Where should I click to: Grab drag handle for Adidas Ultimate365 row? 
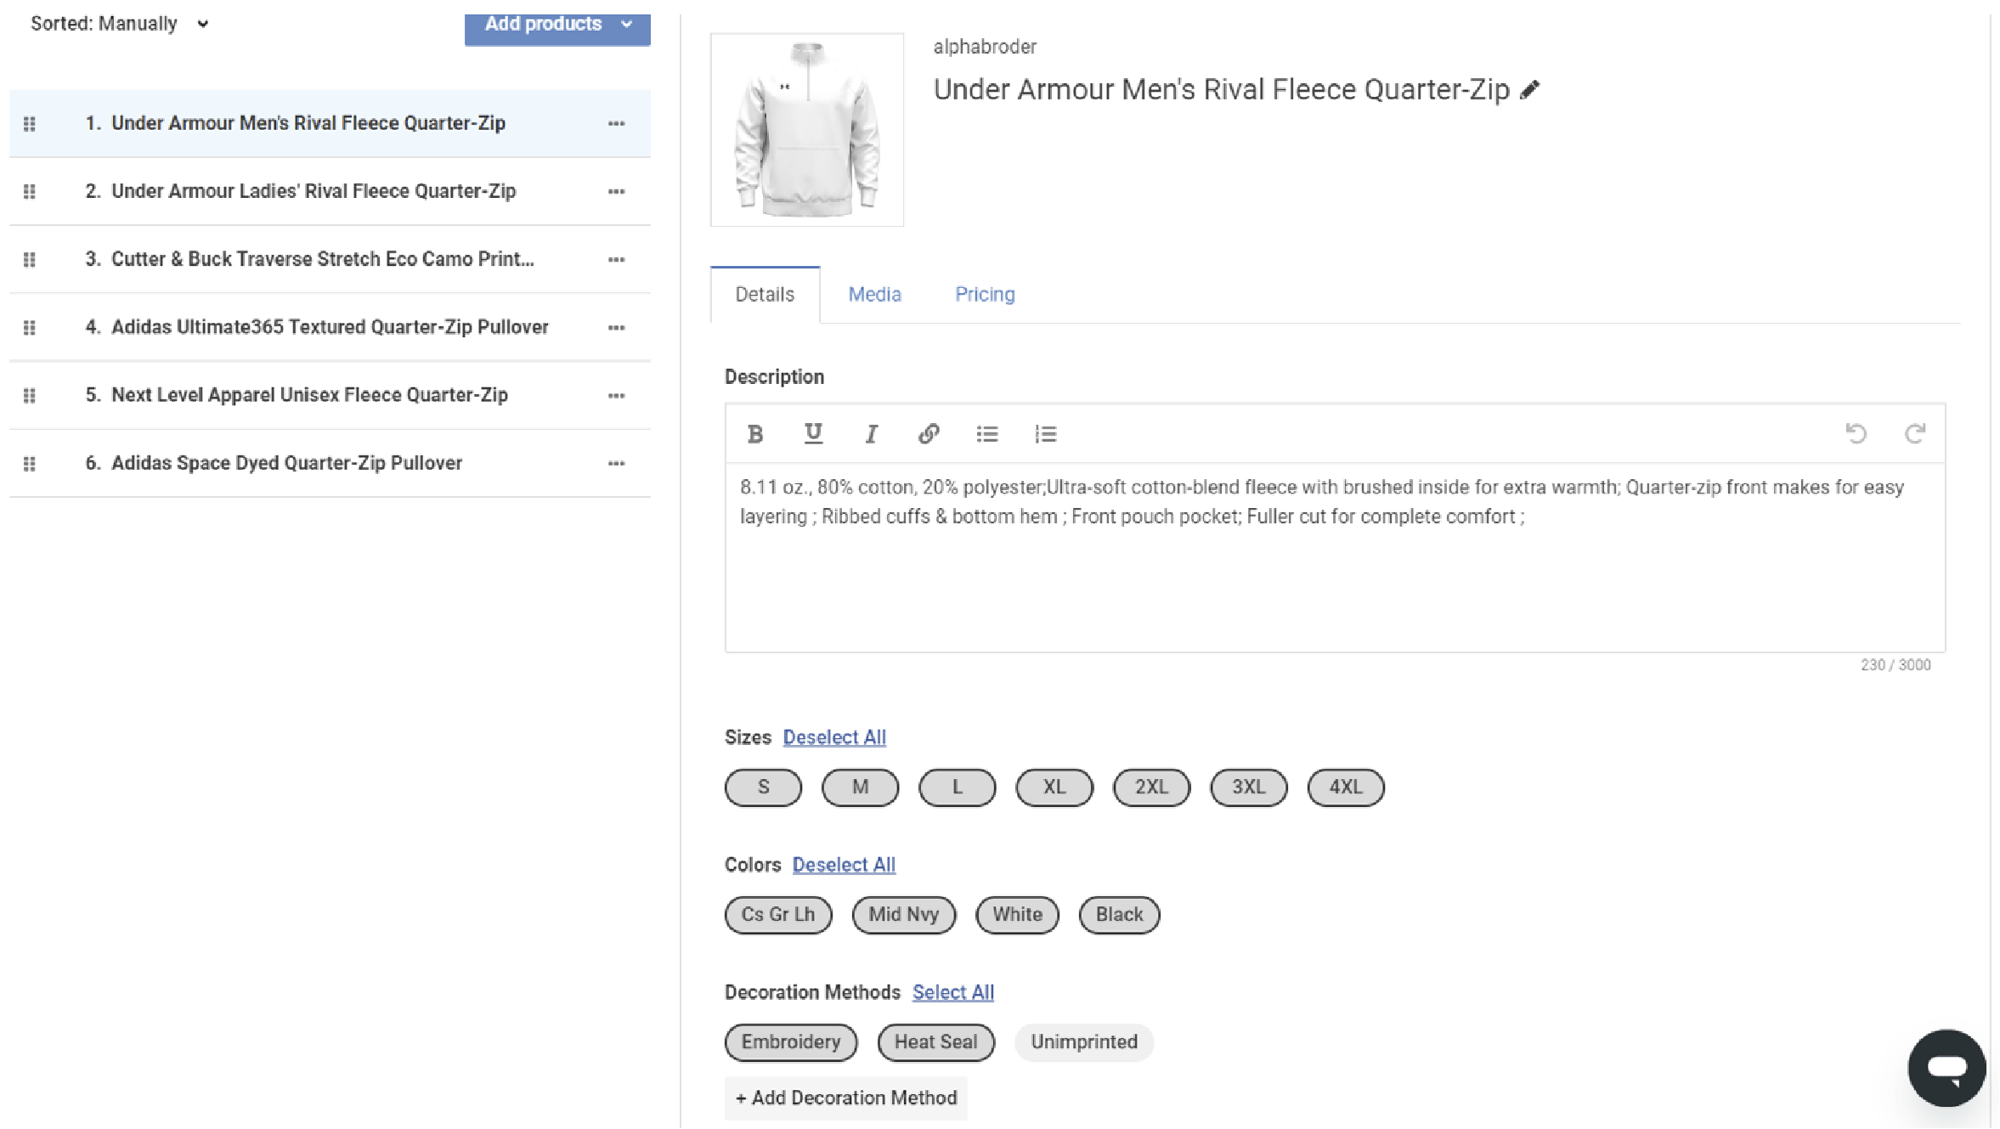pyautogui.click(x=30, y=328)
